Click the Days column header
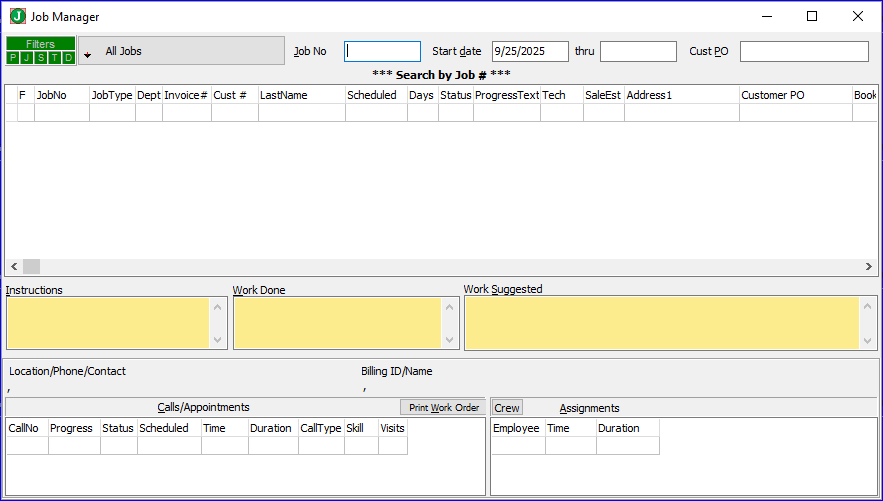Image resolution: width=883 pixels, height=501 pixels. 423,95
